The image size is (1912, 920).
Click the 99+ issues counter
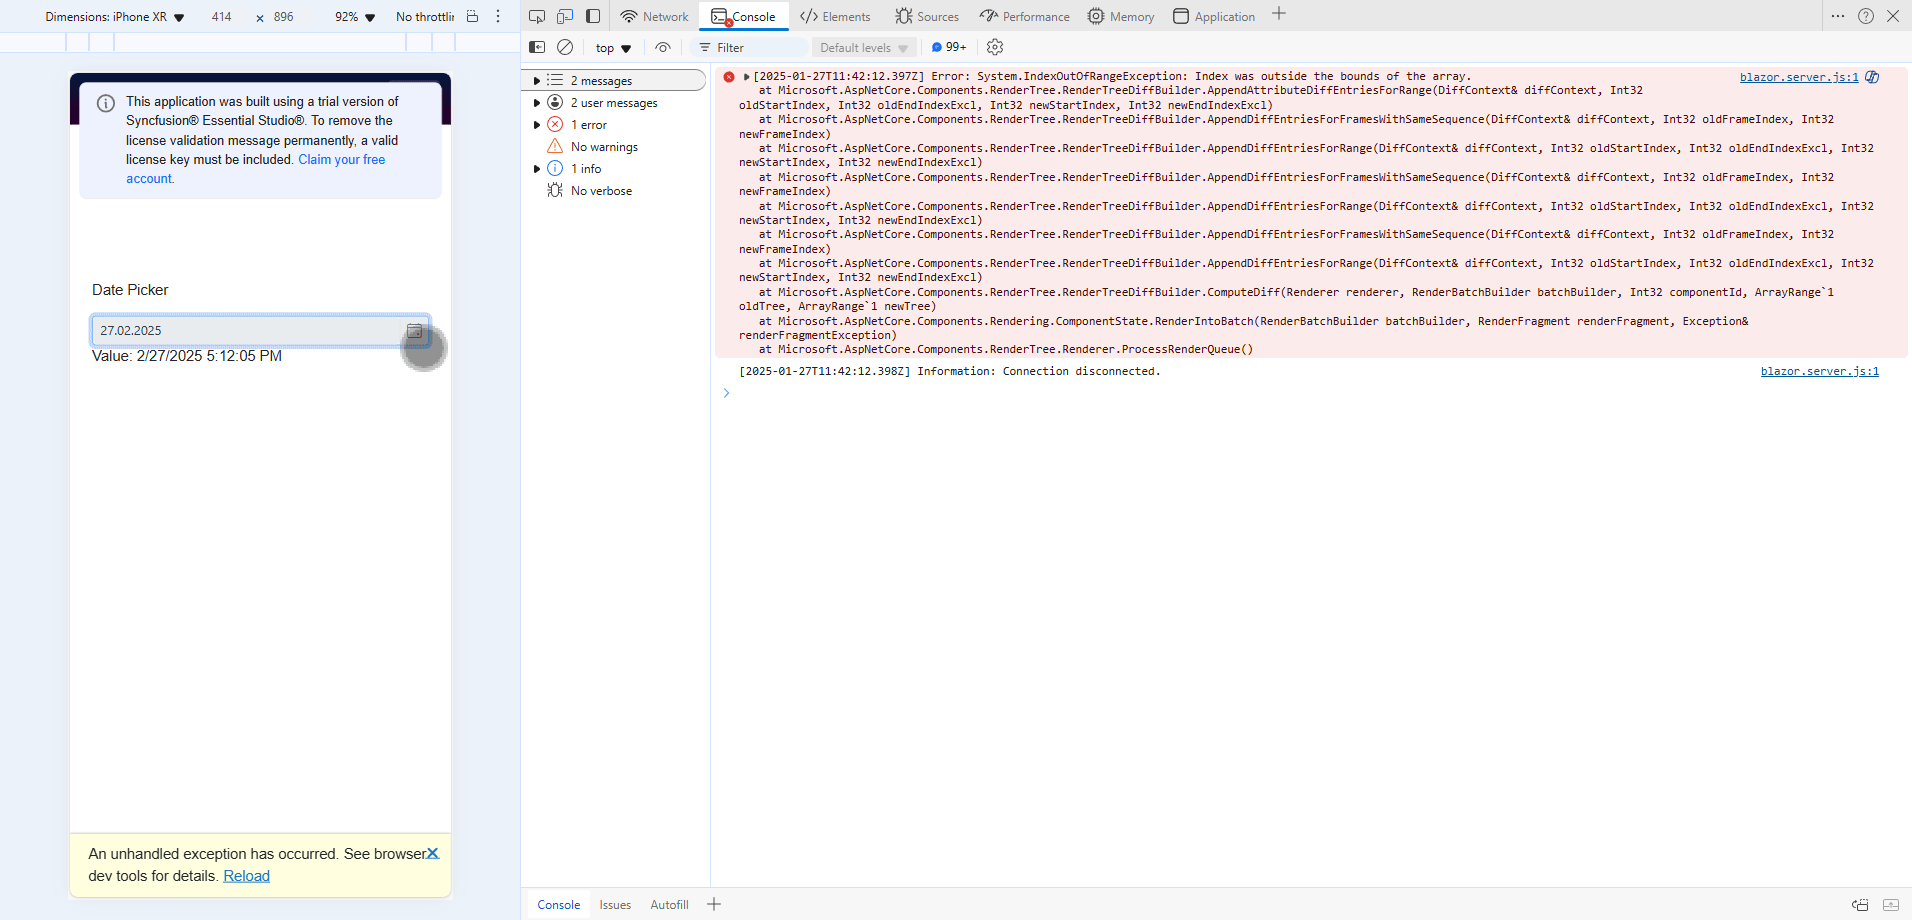coord(949,47)
